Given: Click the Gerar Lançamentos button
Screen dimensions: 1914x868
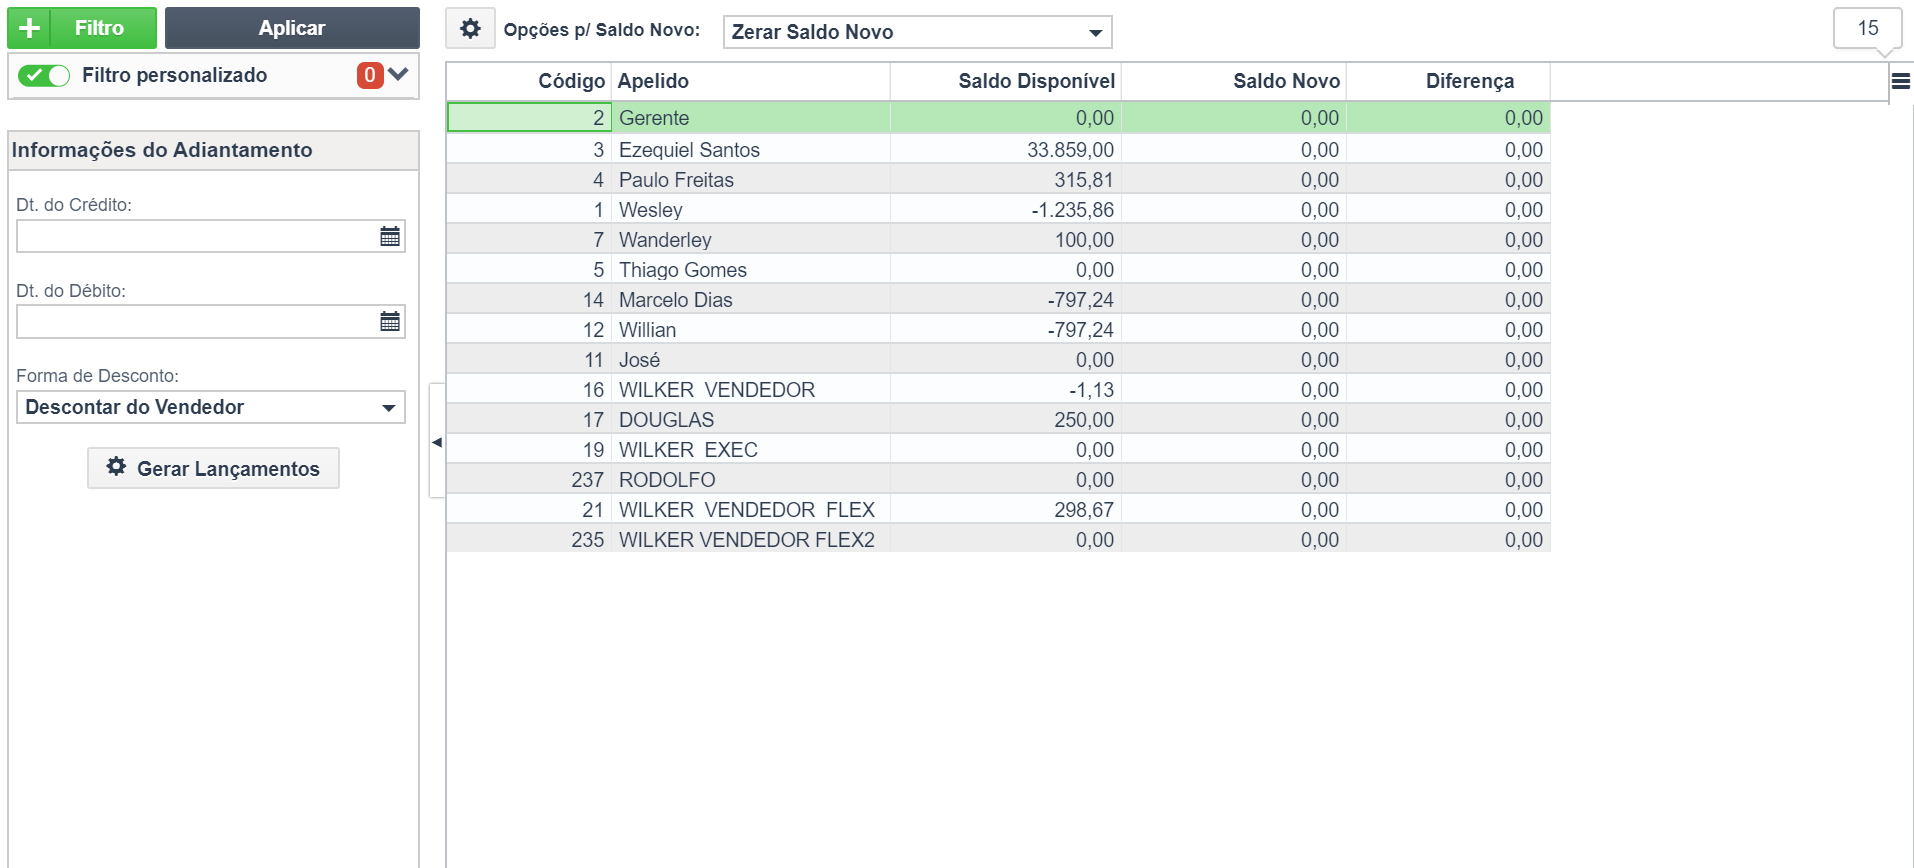Looking at the screenshot, I should (213, 468).
